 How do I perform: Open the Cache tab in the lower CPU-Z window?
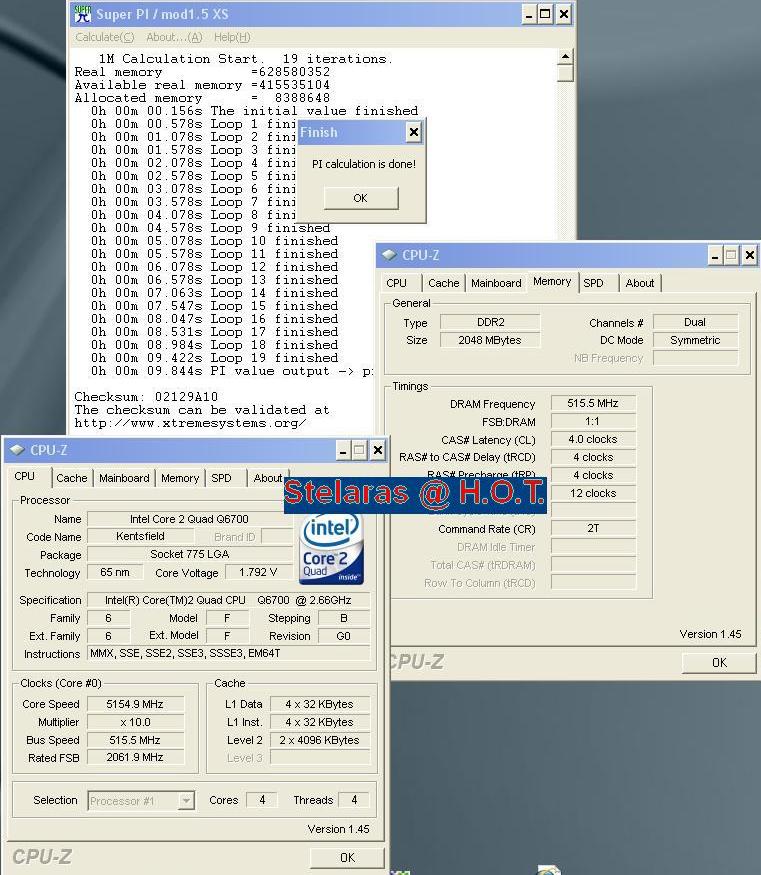pyautogui.click(x=71, y=478)
